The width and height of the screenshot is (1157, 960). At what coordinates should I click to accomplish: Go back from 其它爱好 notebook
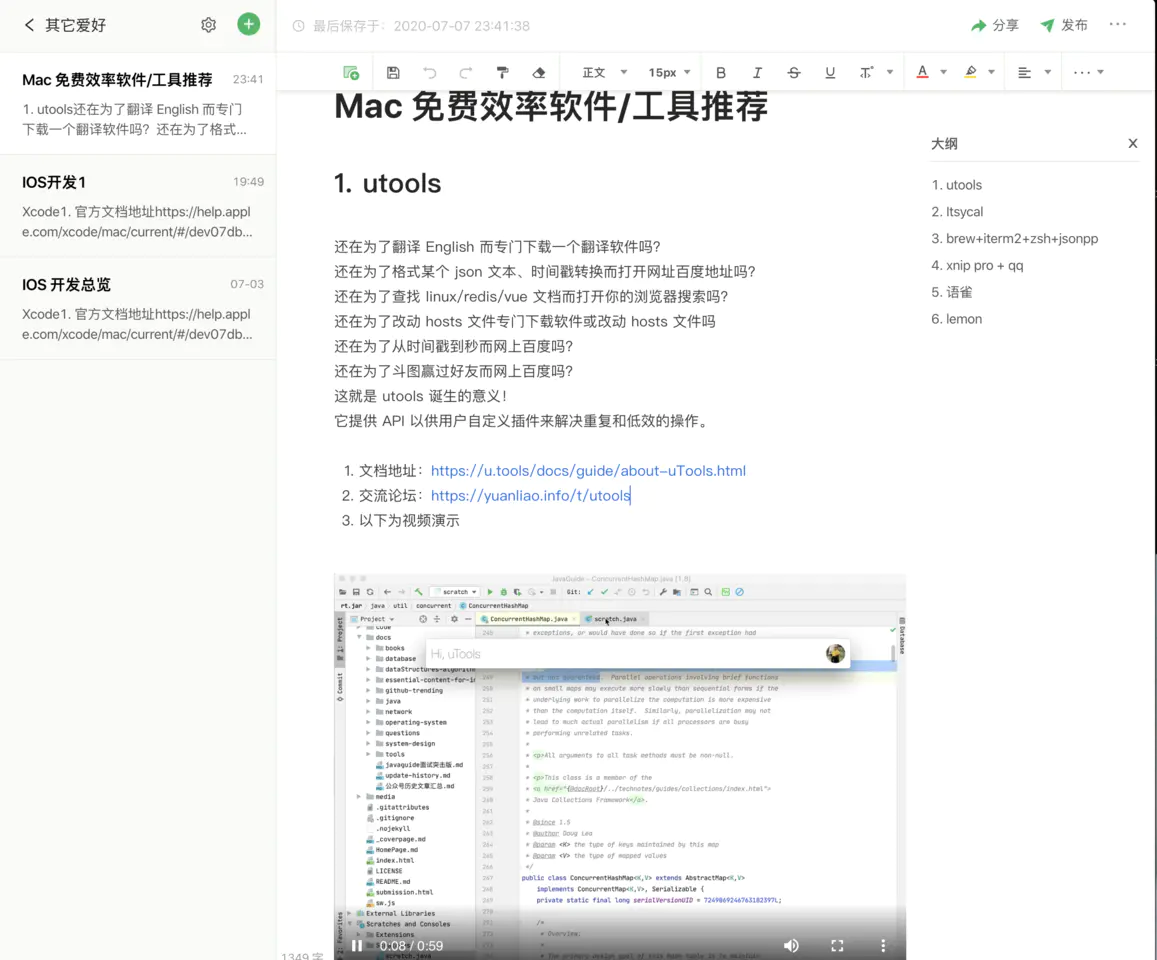click(29, 25)
